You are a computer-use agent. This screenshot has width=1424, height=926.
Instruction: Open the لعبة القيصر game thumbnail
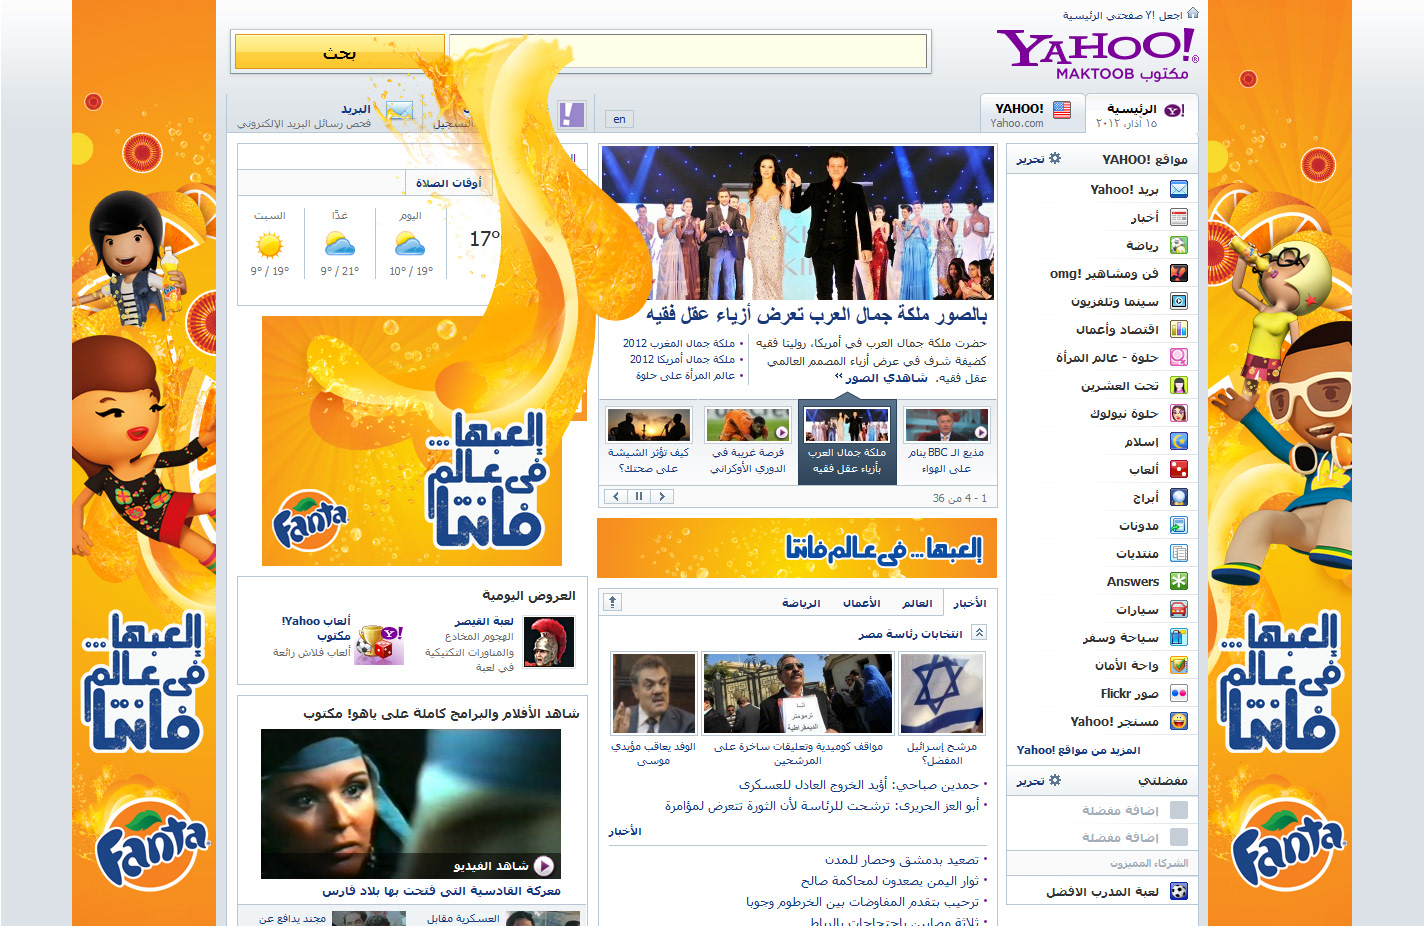pyautogui.click(x=549, y=642)
